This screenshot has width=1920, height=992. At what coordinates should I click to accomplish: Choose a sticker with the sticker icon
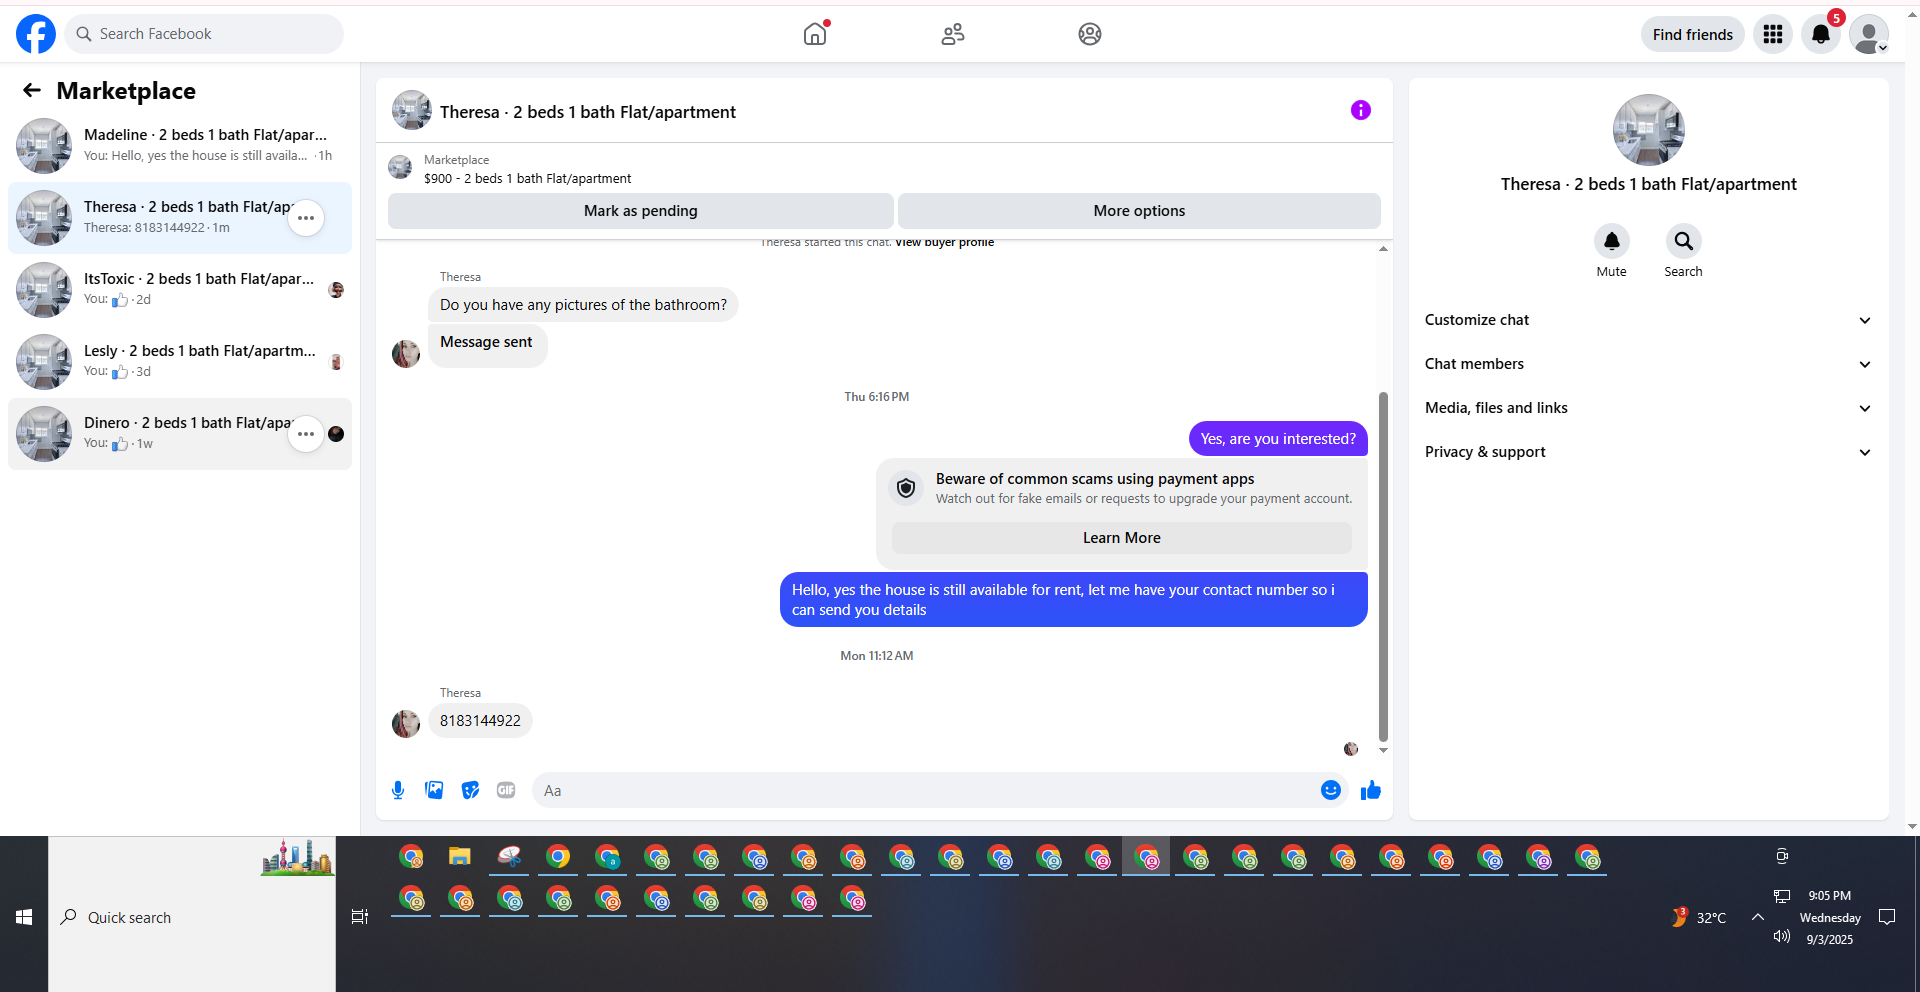click(470, 790)
